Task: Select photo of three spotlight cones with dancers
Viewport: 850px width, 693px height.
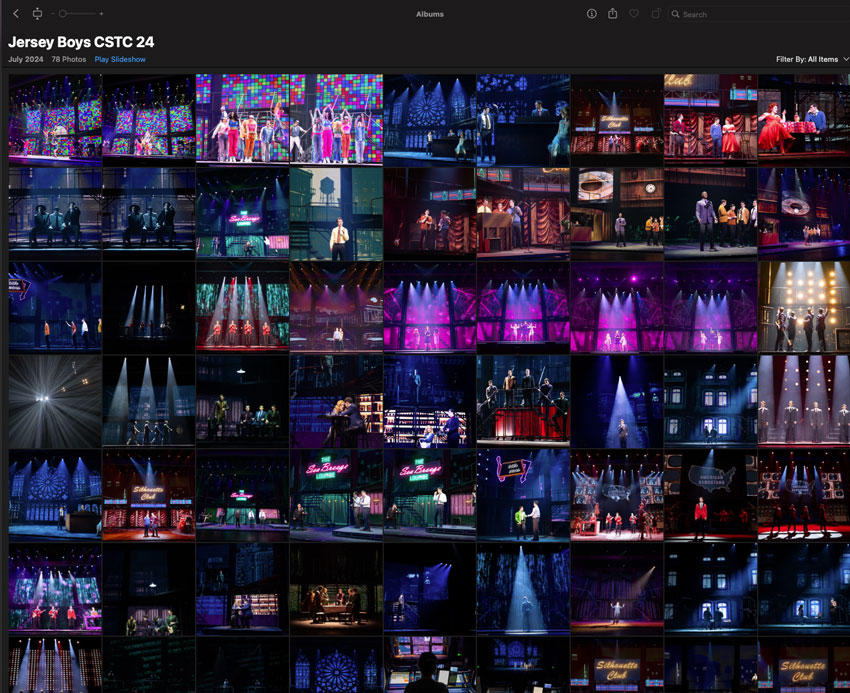Action: click(x=149, y=401)
